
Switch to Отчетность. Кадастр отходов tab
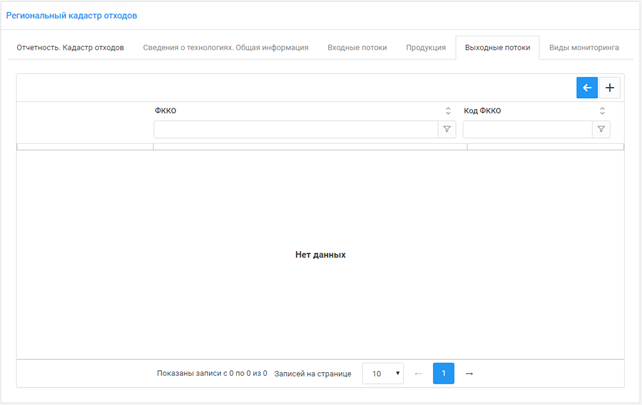click(70, 48)
